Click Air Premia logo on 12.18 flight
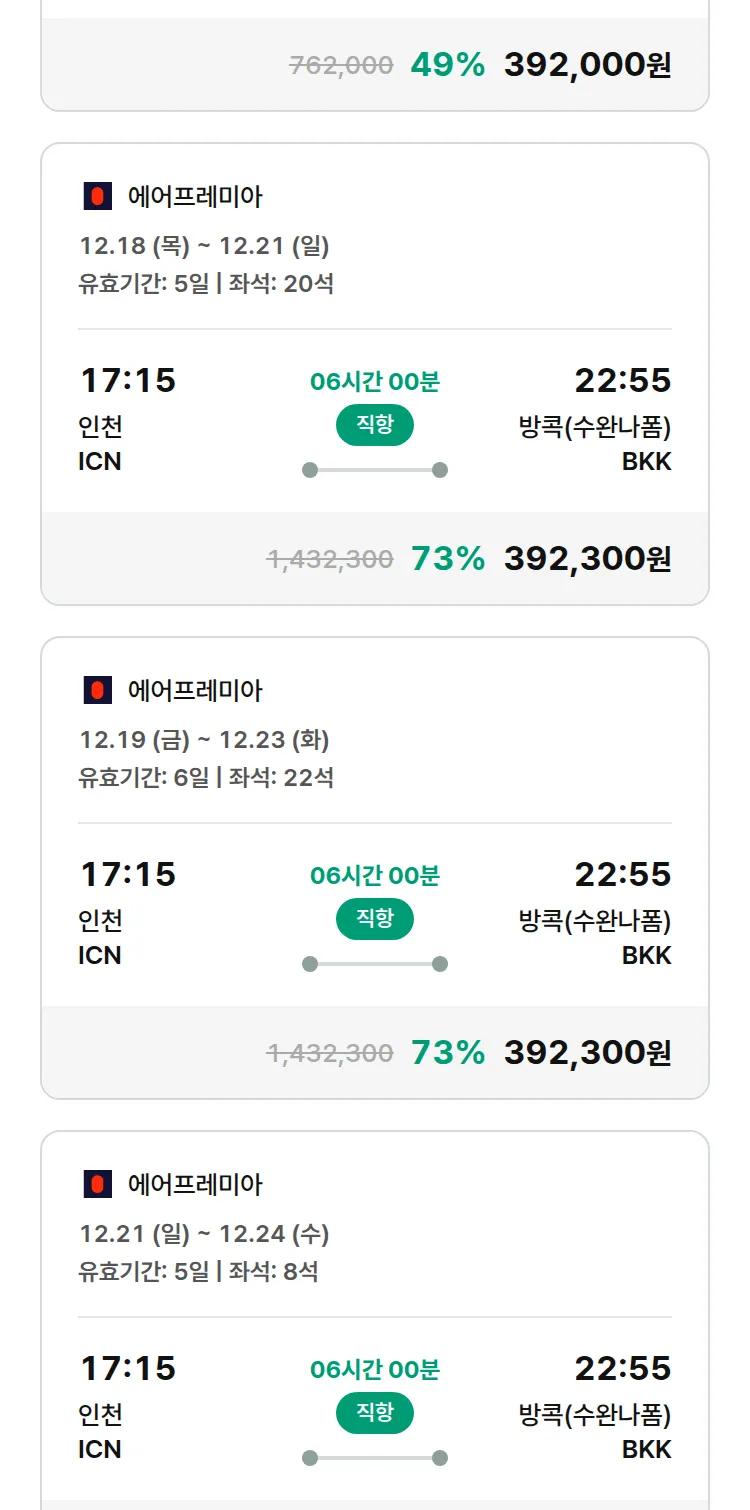750x1510 pixels. click(x=97, y=197)
